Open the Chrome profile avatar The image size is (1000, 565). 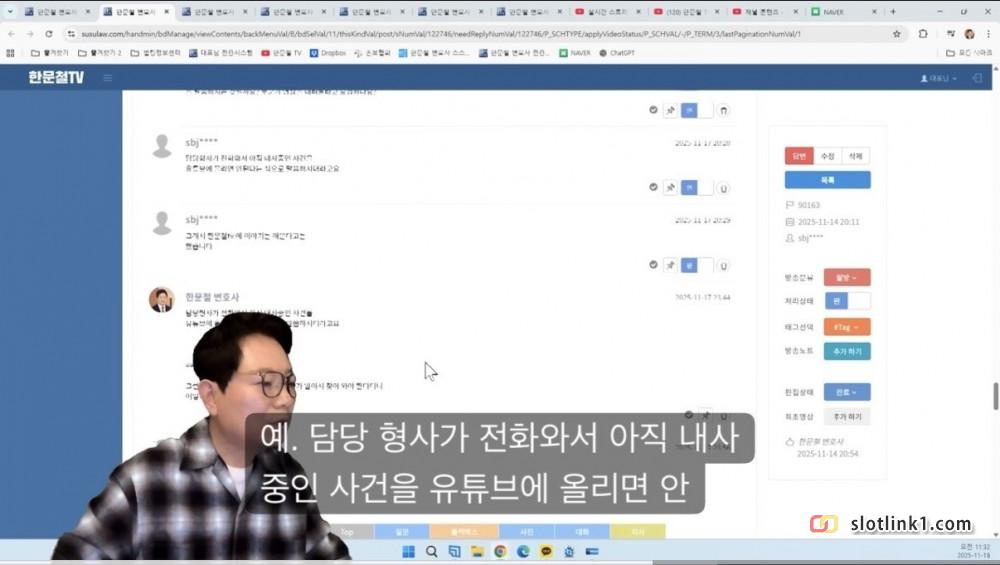[969, 34]
